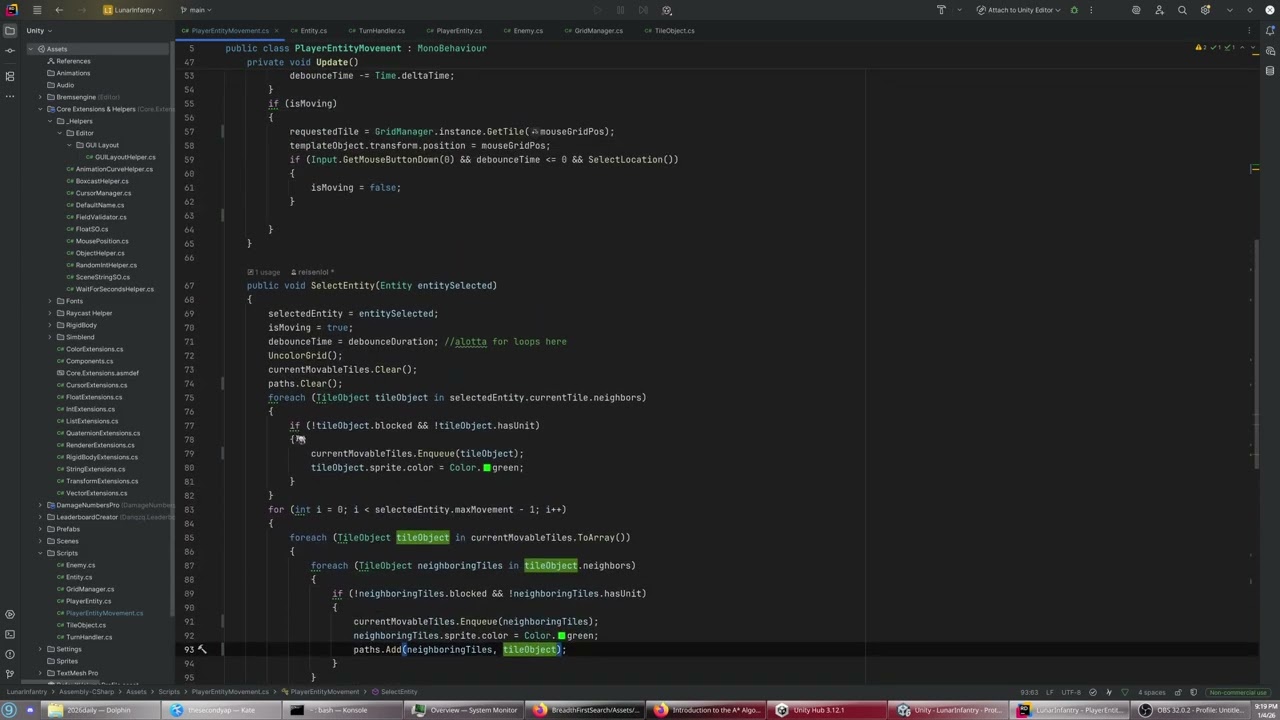Click PlayerEntityMovement.cs breadcrumb in the path bar
This screenshot has height=720, width=1280.
coord(229,692)
